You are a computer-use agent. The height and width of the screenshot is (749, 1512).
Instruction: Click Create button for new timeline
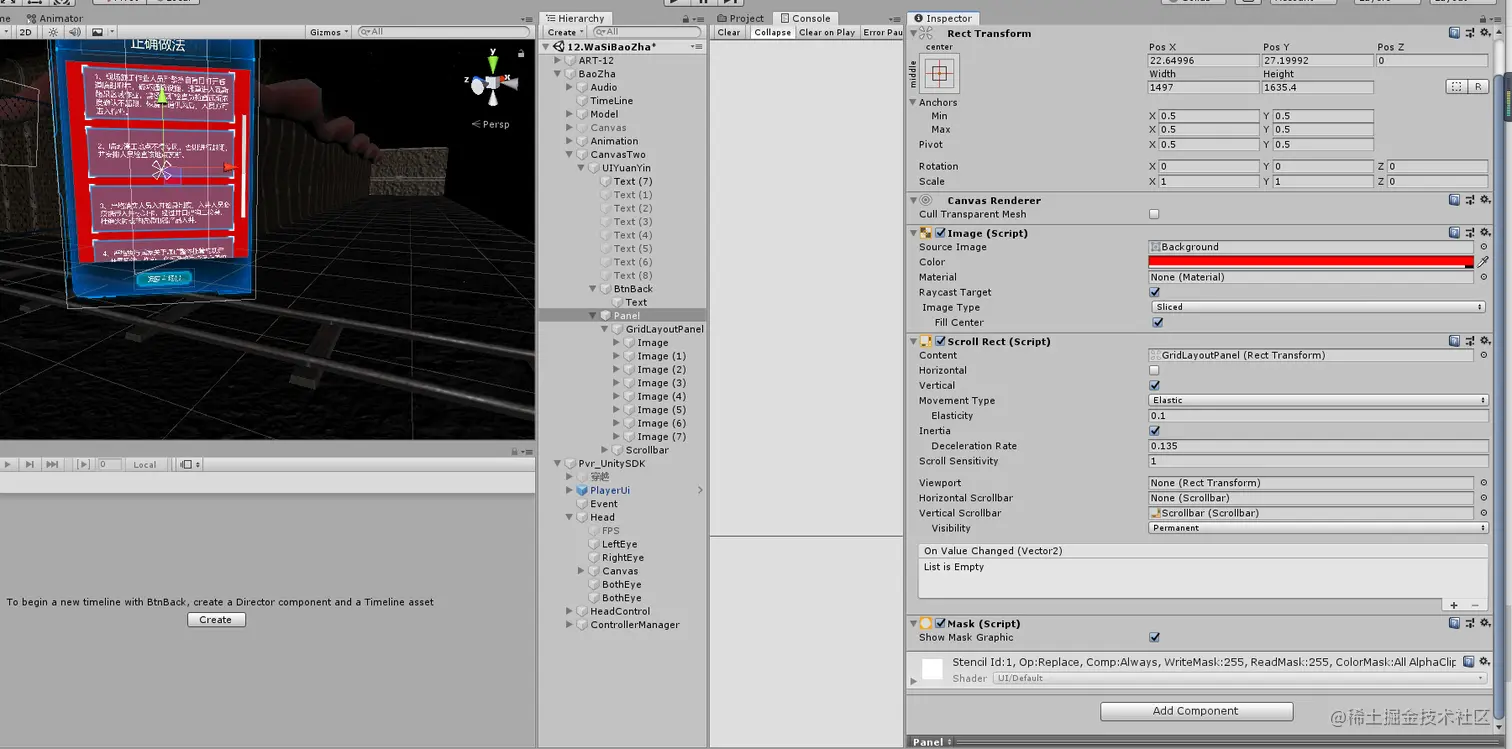216,620
